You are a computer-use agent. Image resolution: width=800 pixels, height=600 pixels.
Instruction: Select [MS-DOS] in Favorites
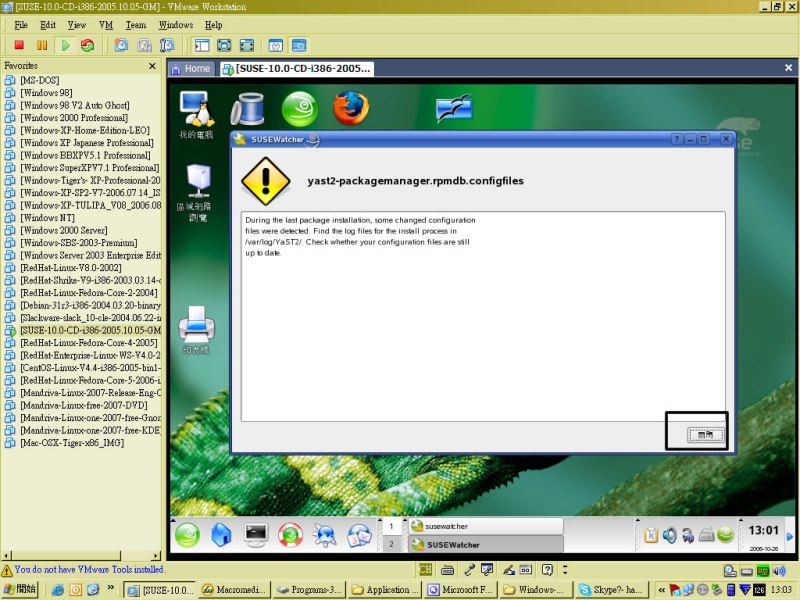coord(40,81)
